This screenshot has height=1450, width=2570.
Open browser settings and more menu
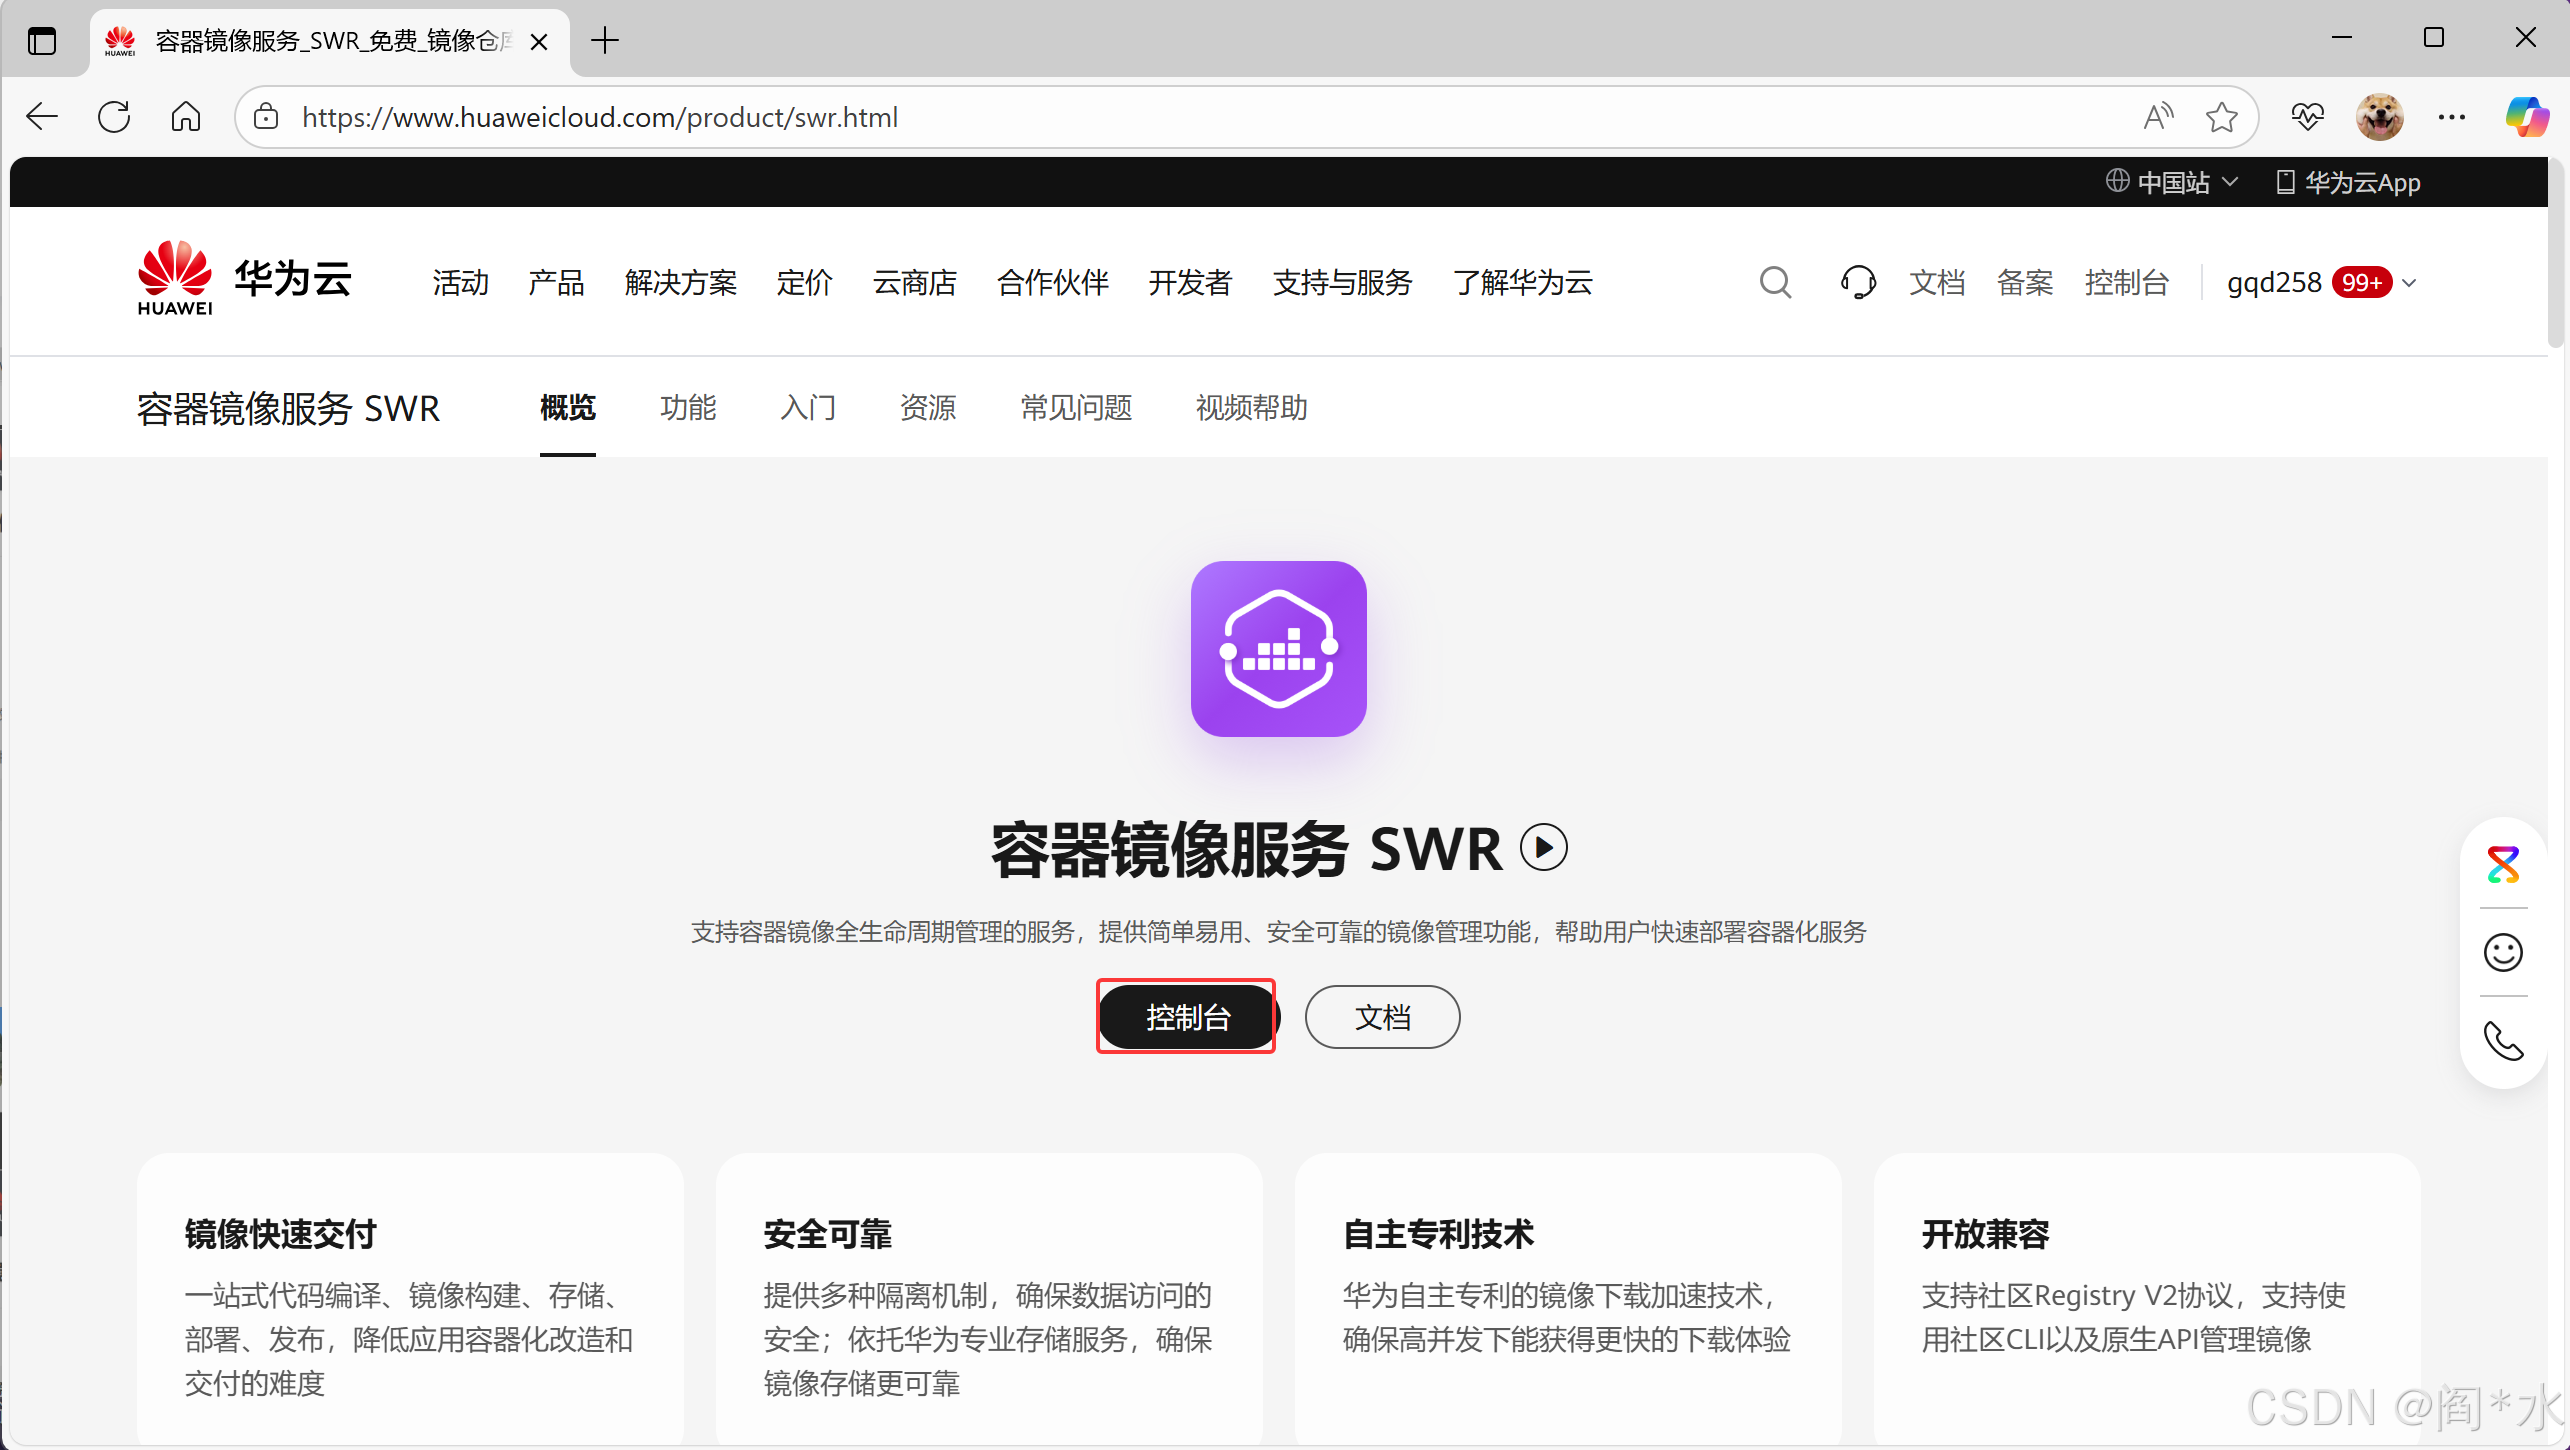2451,117
